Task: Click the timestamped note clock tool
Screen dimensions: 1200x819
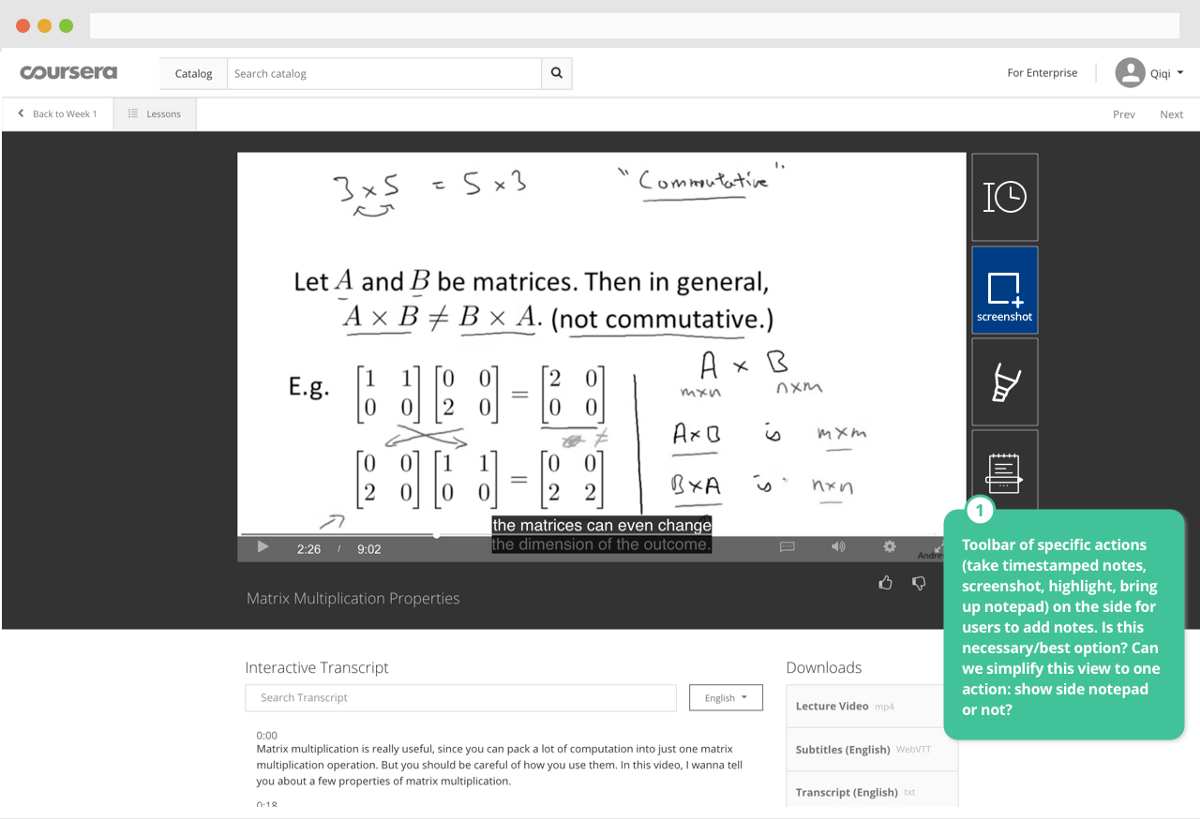Action: [x=1005, y=197]
